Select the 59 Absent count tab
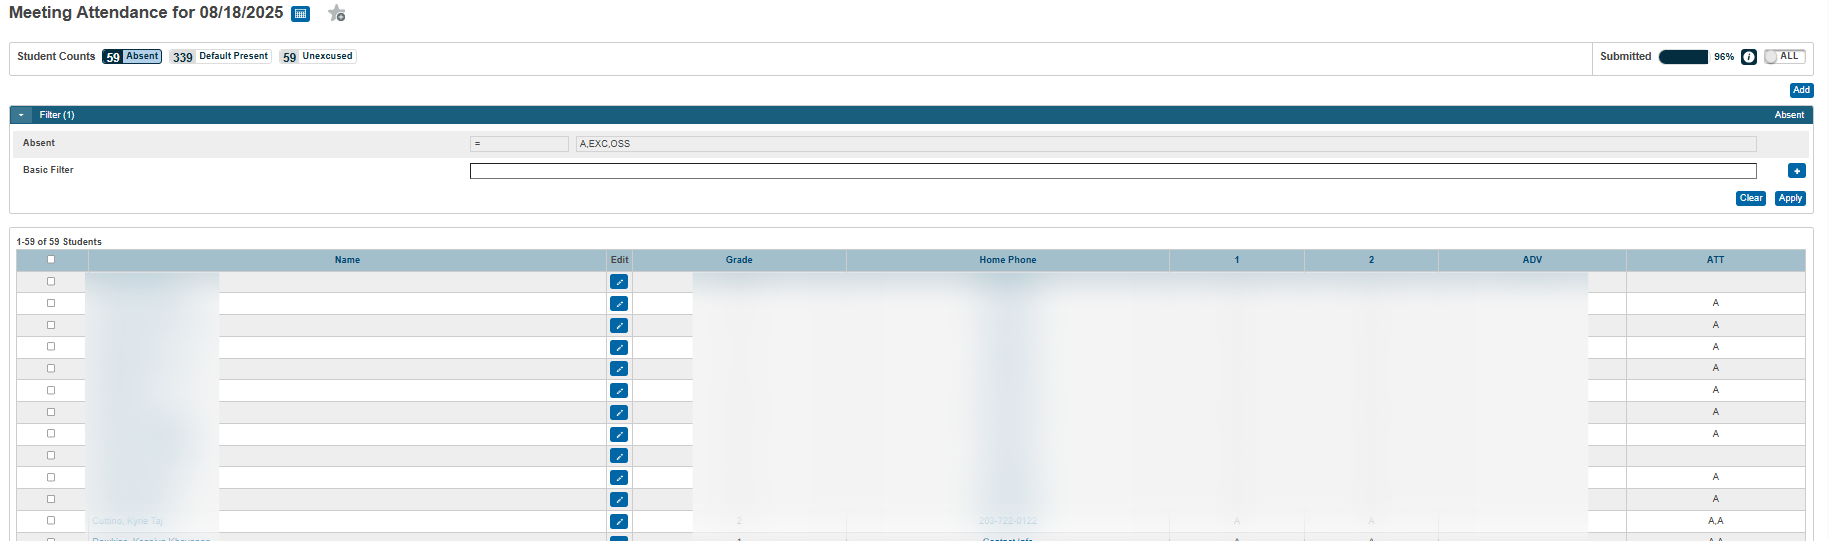This screenshot has width=1829, height=541. tap(132, 57)
